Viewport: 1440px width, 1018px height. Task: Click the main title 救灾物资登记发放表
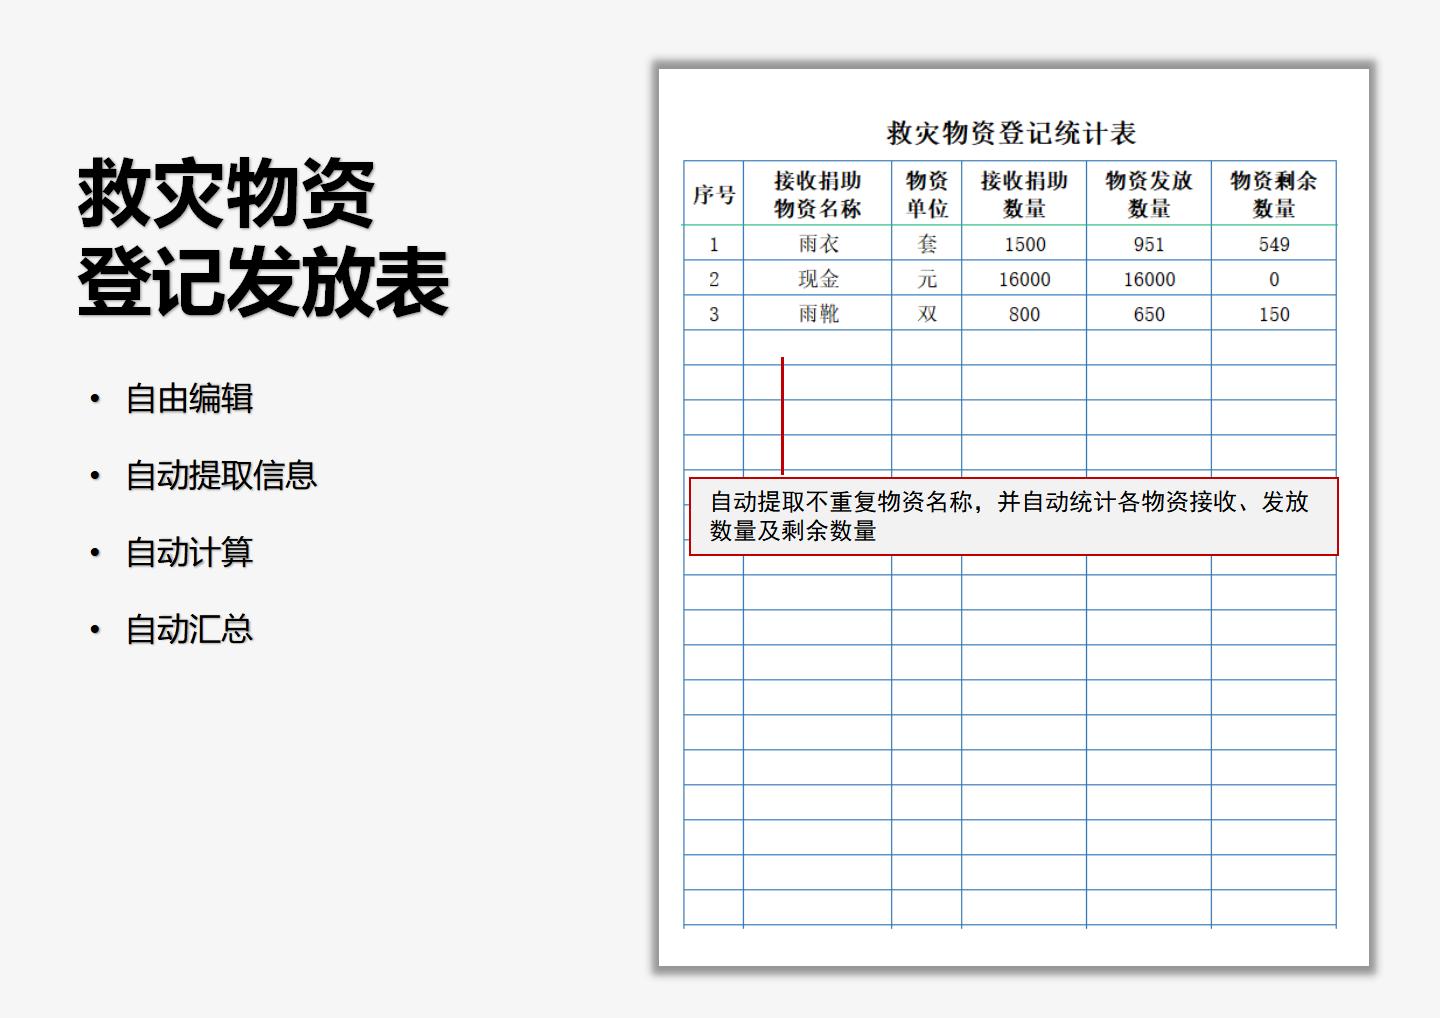pyautogui.click(x=262, y=238)
